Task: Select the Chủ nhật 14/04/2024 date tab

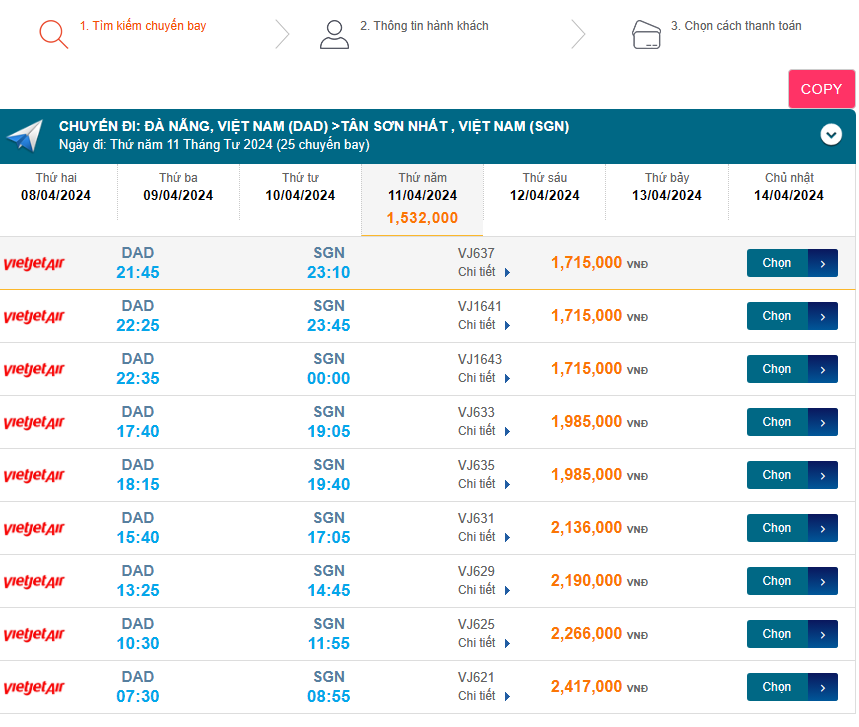Action: point(789,187)
